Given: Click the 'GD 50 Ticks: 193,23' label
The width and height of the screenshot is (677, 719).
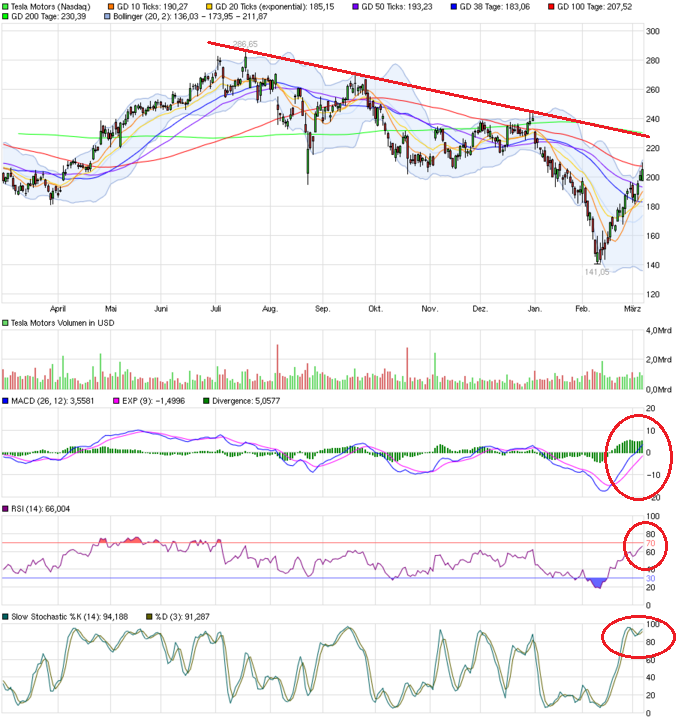Looking at the screenshot, I should tap(397, 7).
